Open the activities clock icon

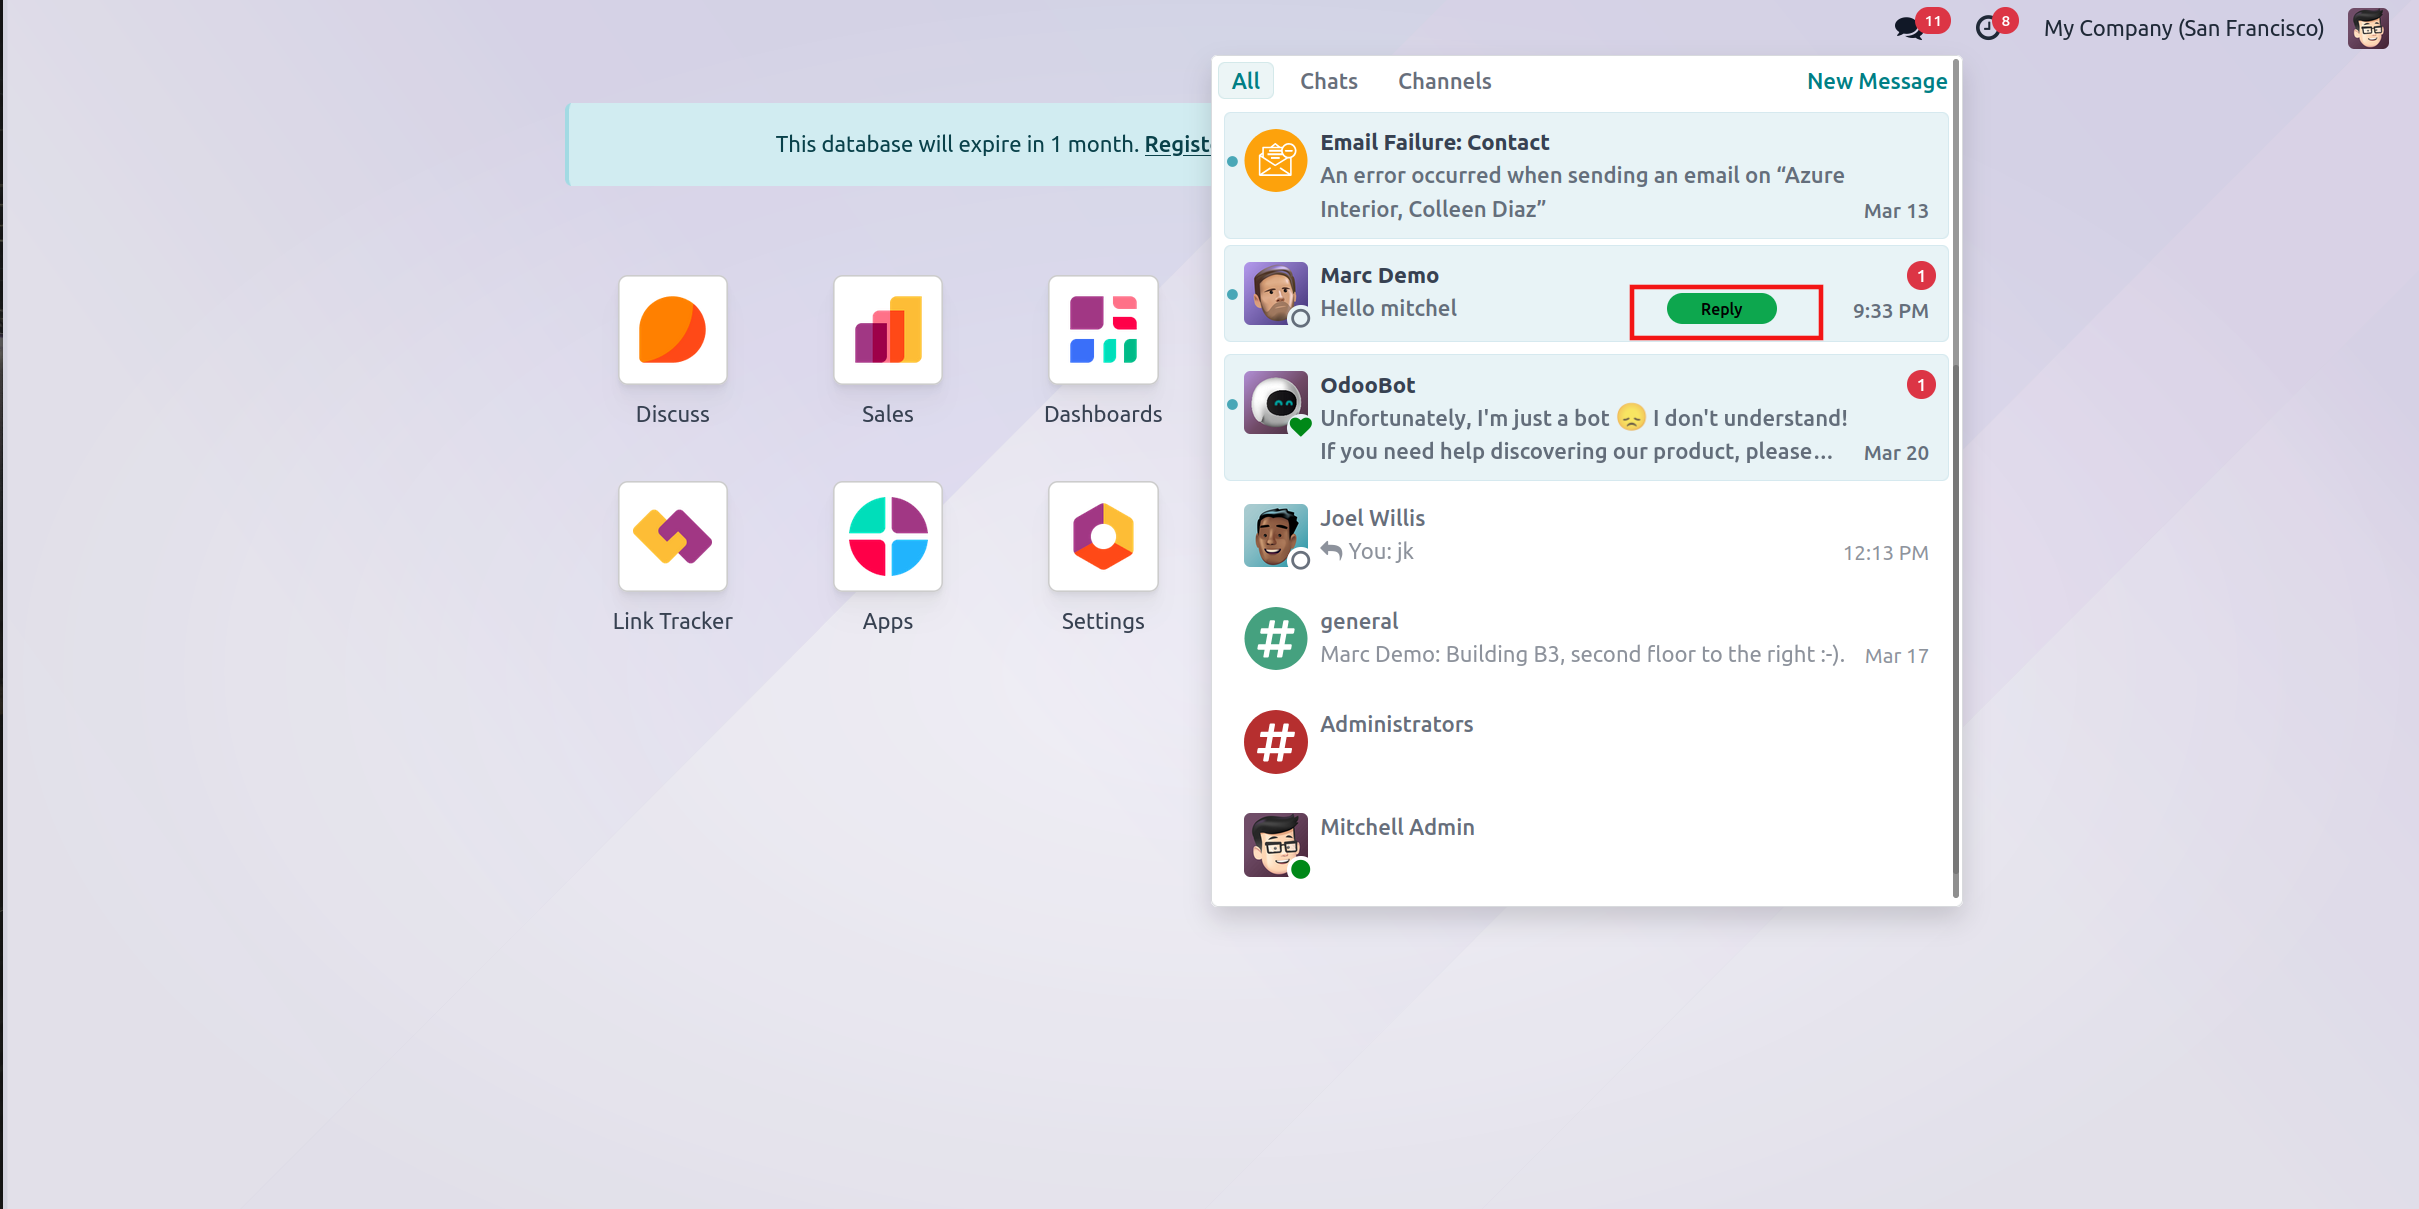pyautogui.click(x=1988, y=28)
